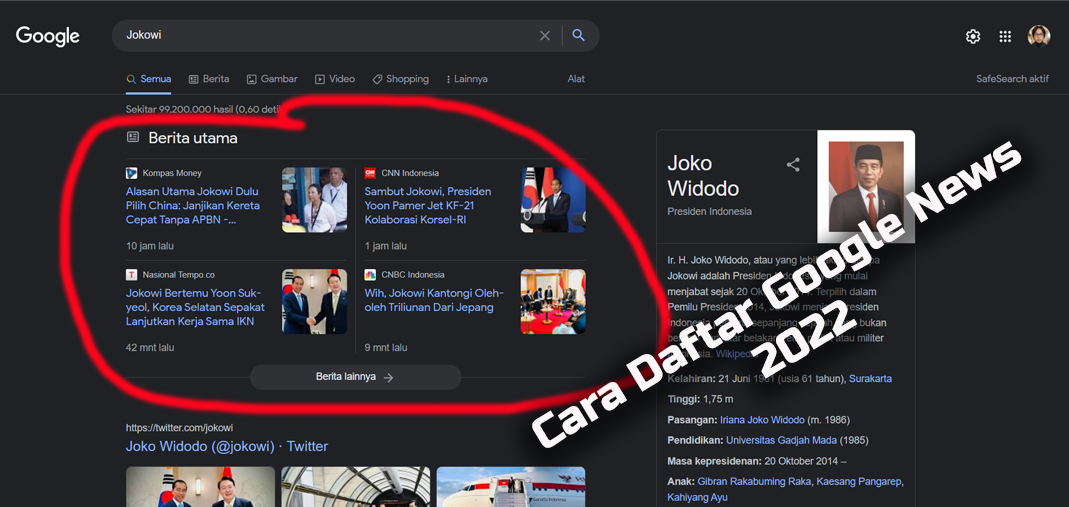Open the Google apps grid icon
Screen dimensions: 1069x507
[x=1005, y=37]
